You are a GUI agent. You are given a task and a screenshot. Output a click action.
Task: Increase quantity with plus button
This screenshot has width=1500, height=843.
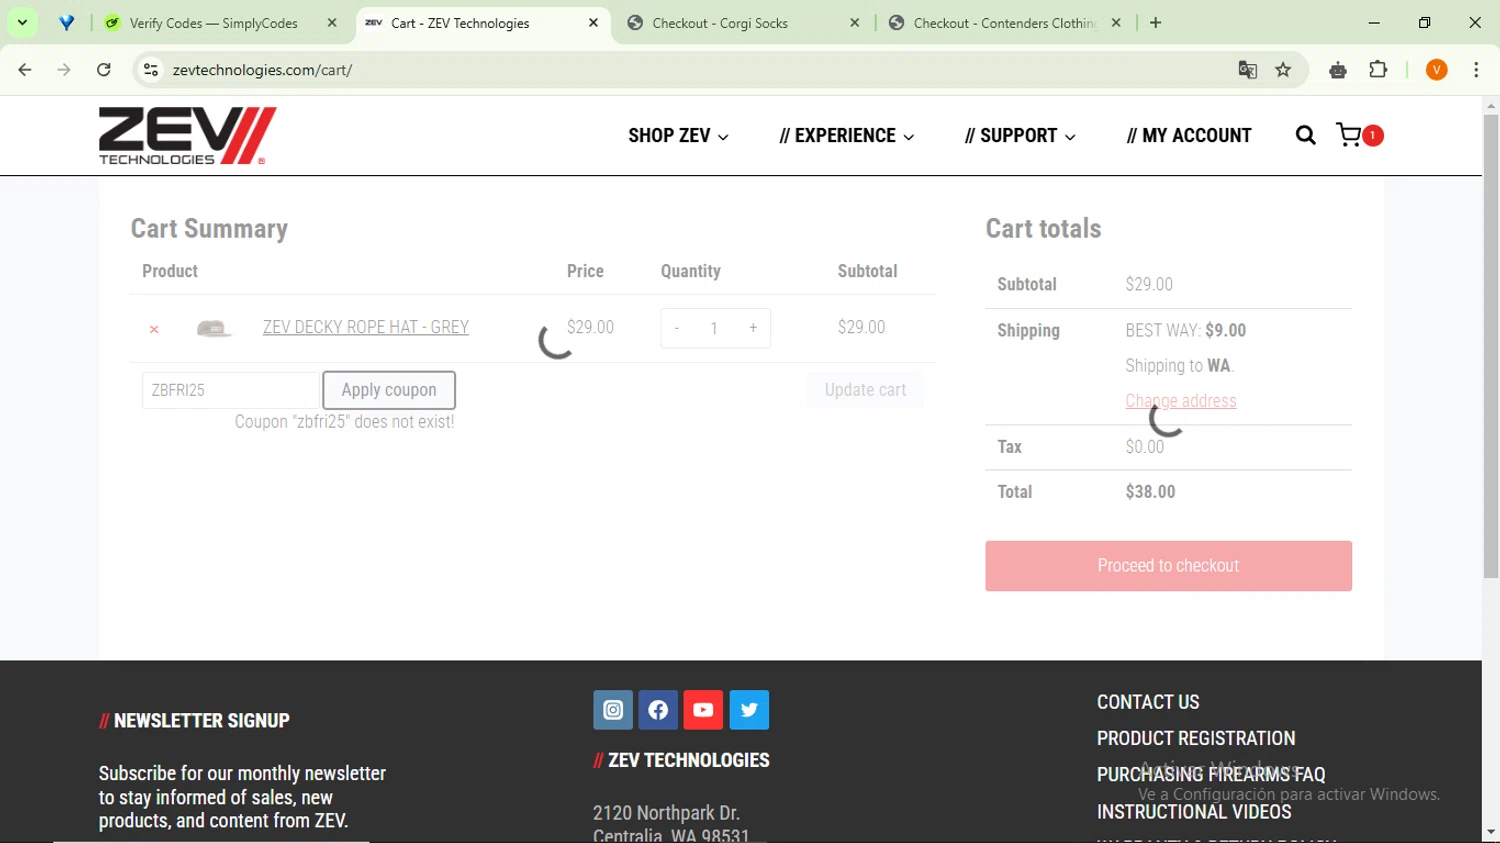coord(753,328)
